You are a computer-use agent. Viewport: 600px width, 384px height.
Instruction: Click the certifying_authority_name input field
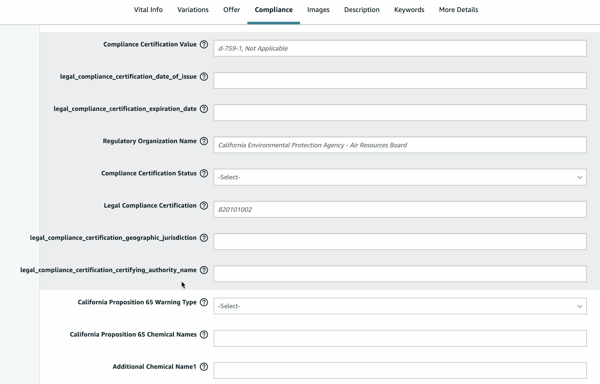(400, 274)
